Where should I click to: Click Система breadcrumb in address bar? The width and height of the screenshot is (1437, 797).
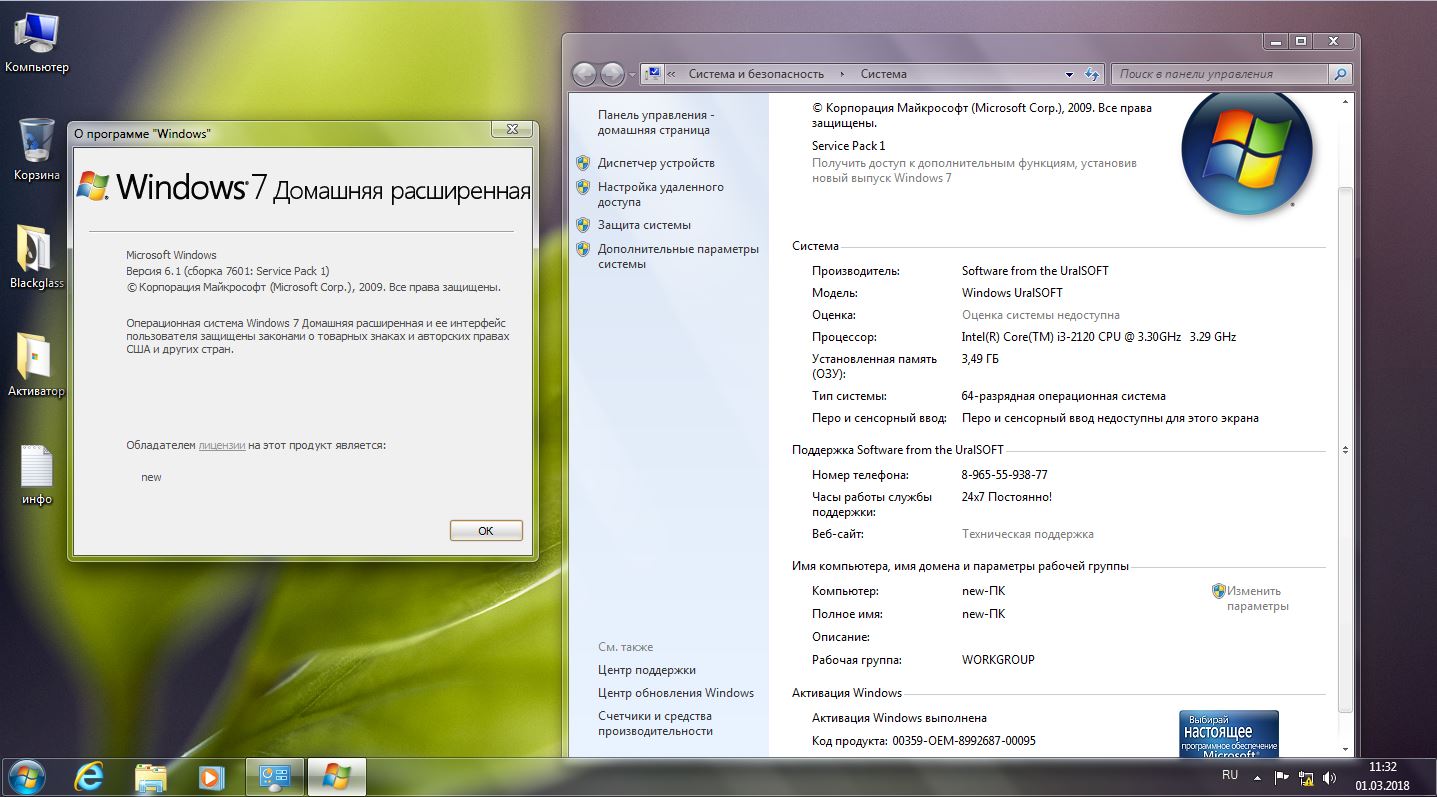884,74
